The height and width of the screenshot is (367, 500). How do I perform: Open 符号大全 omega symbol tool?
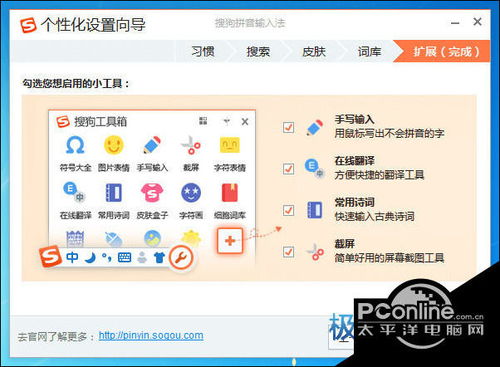75,145
